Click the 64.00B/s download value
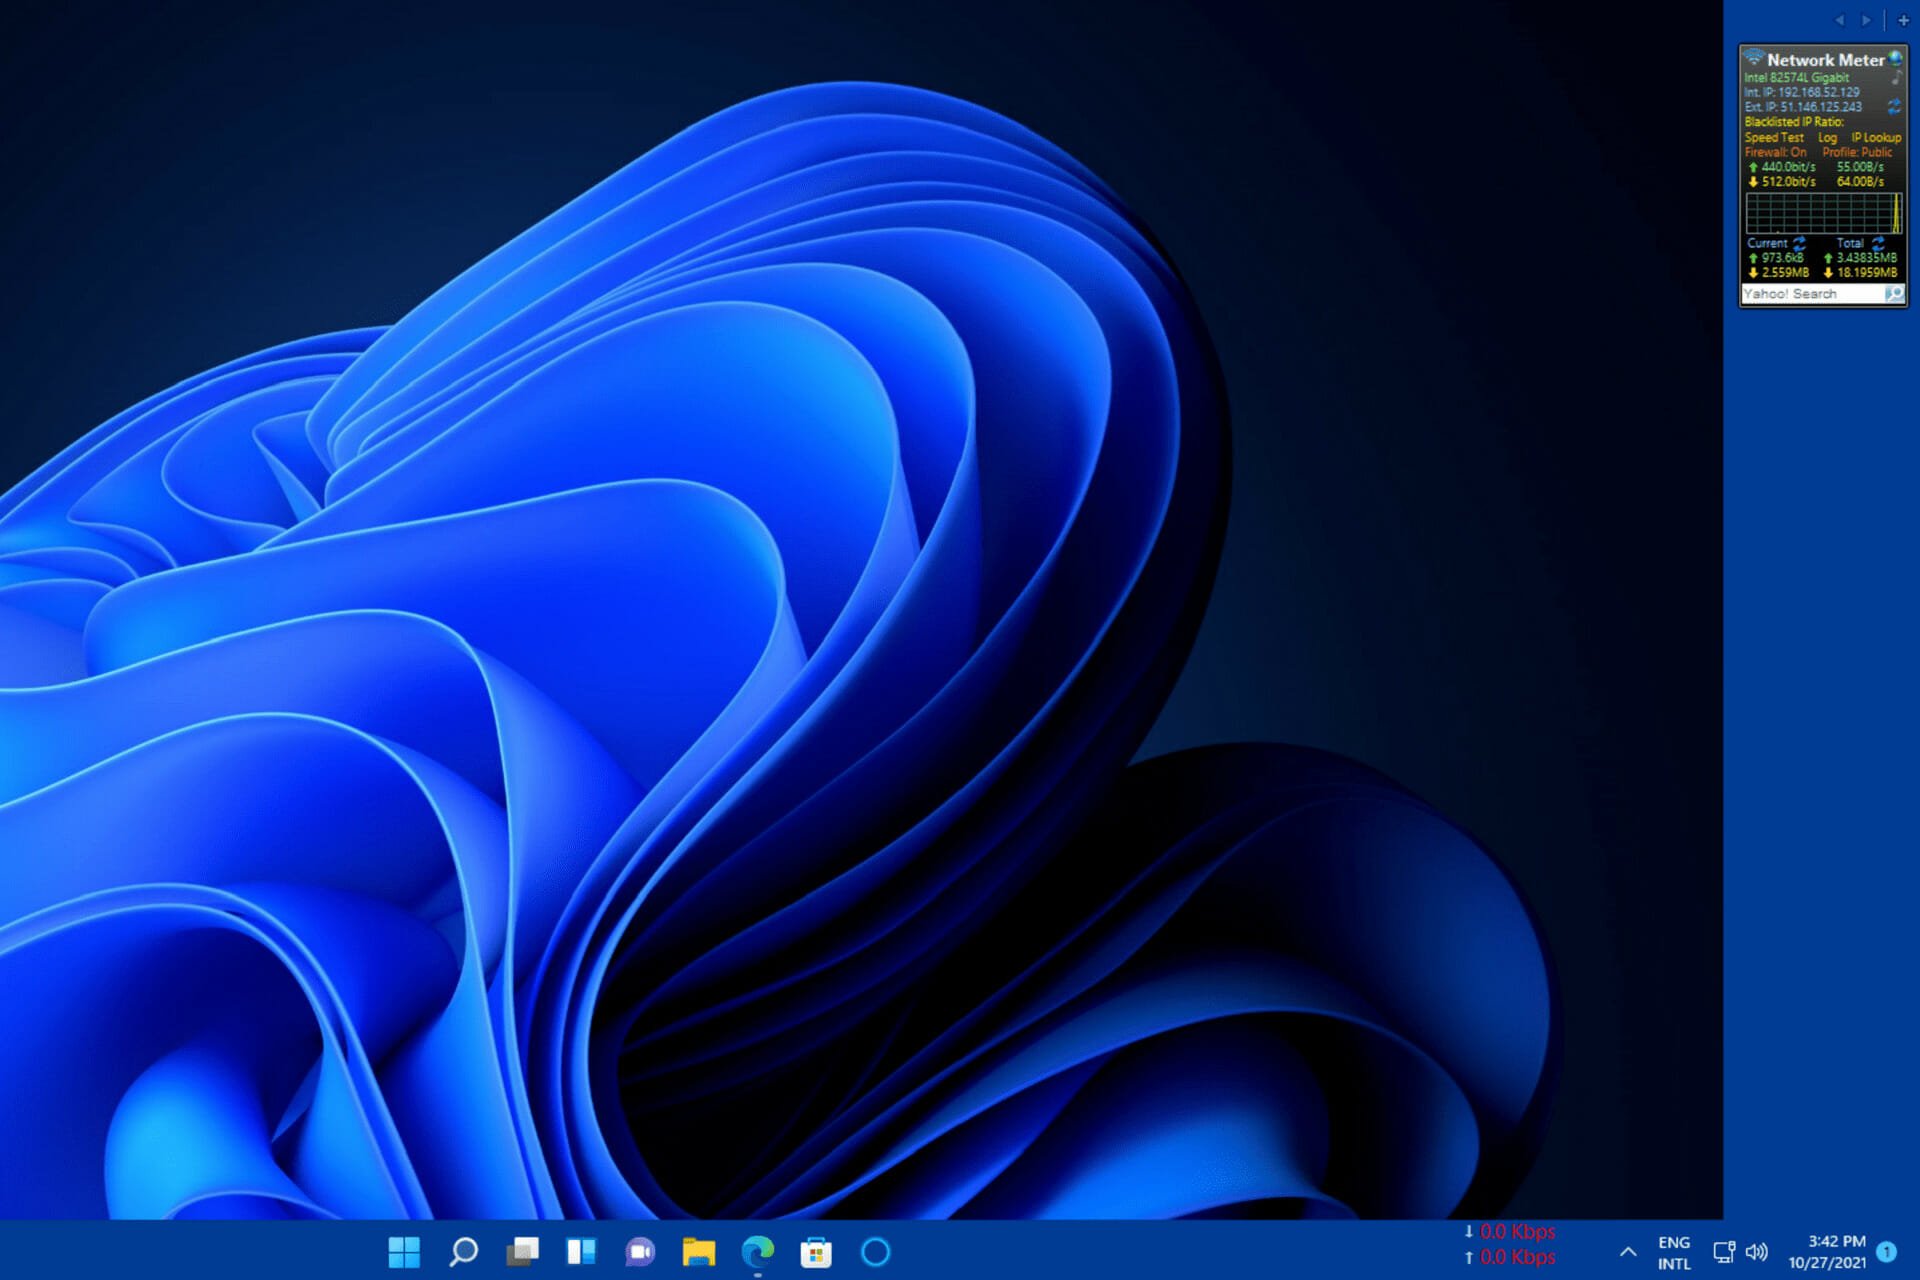 tap(1860, 182)
